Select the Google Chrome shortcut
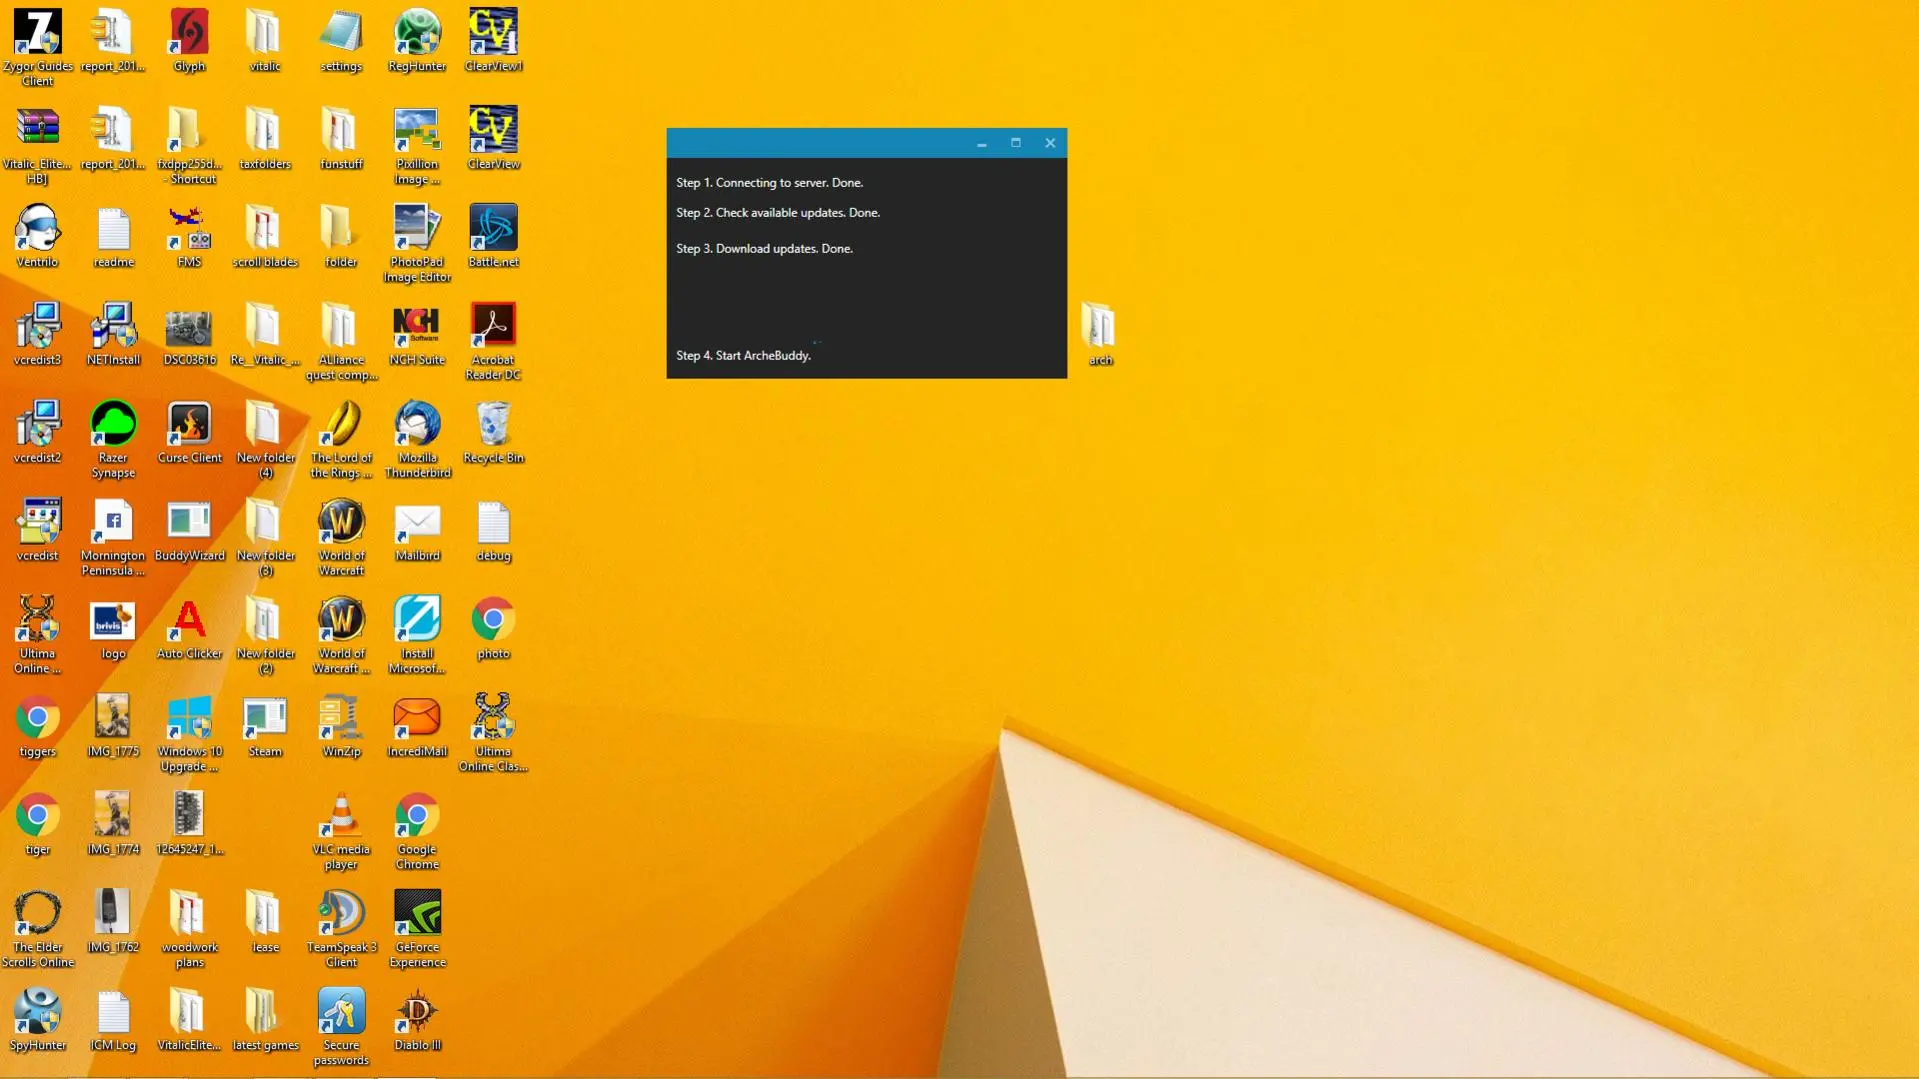This screenshot has width=1919, height=1079. (417, 817)
